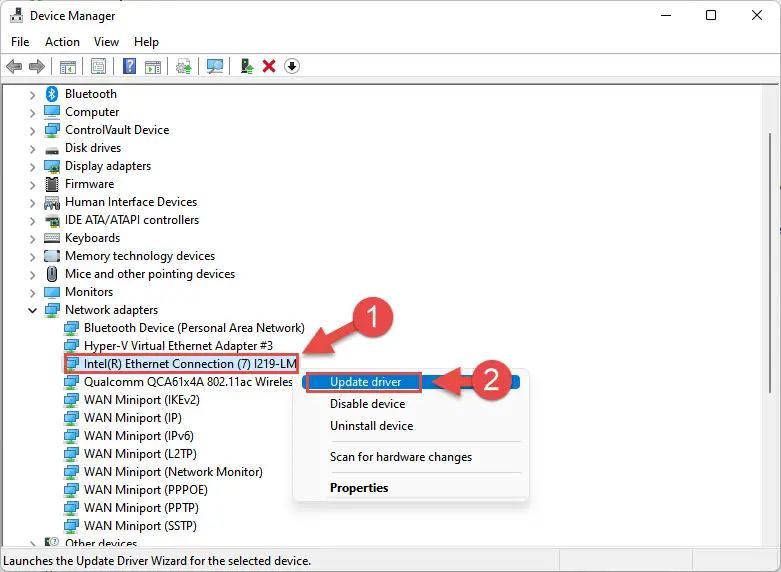Choose Disable device in context menu
The image size is (781, 572).
coord(368,404)
